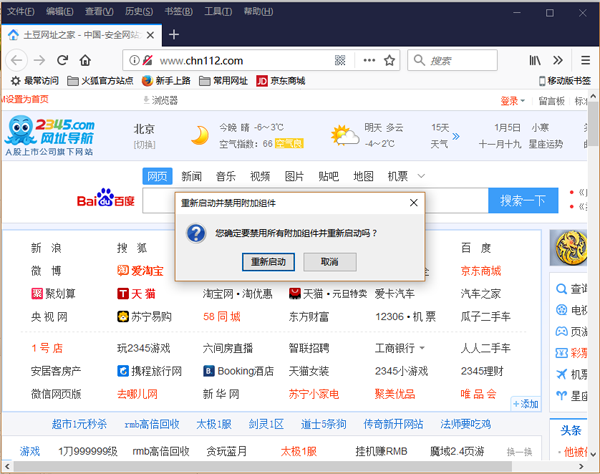Image resolution: width=600 pixels, height=474 pixels.
Task: Show more tools overflow chevron
Action: coord(558,60)
